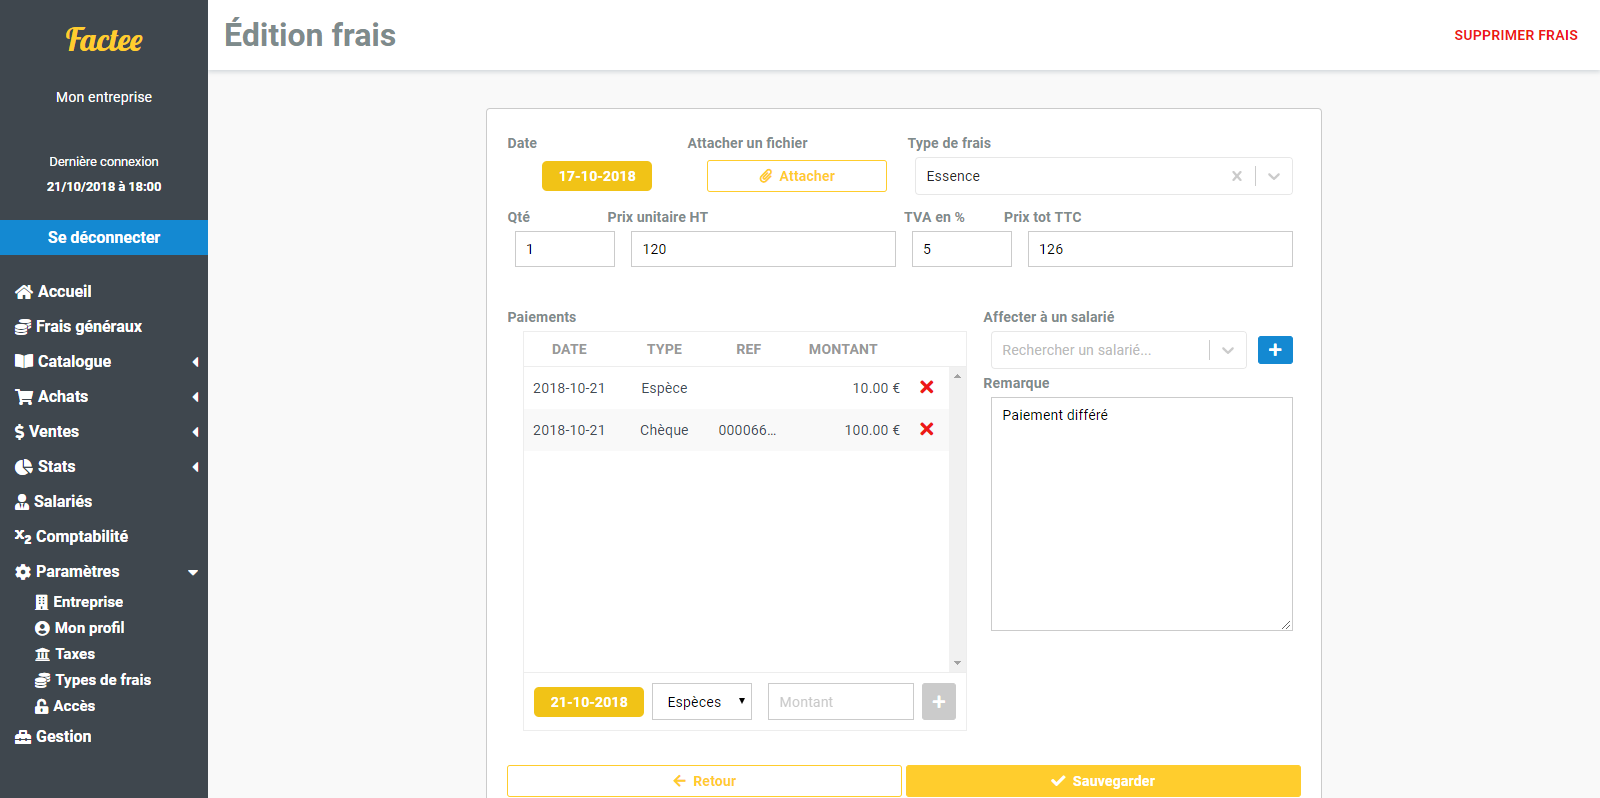Clear the Essence expense type selection
Image resolution: width=1600 pixels, height=798 pixels.
click(x=1236, y=176)
